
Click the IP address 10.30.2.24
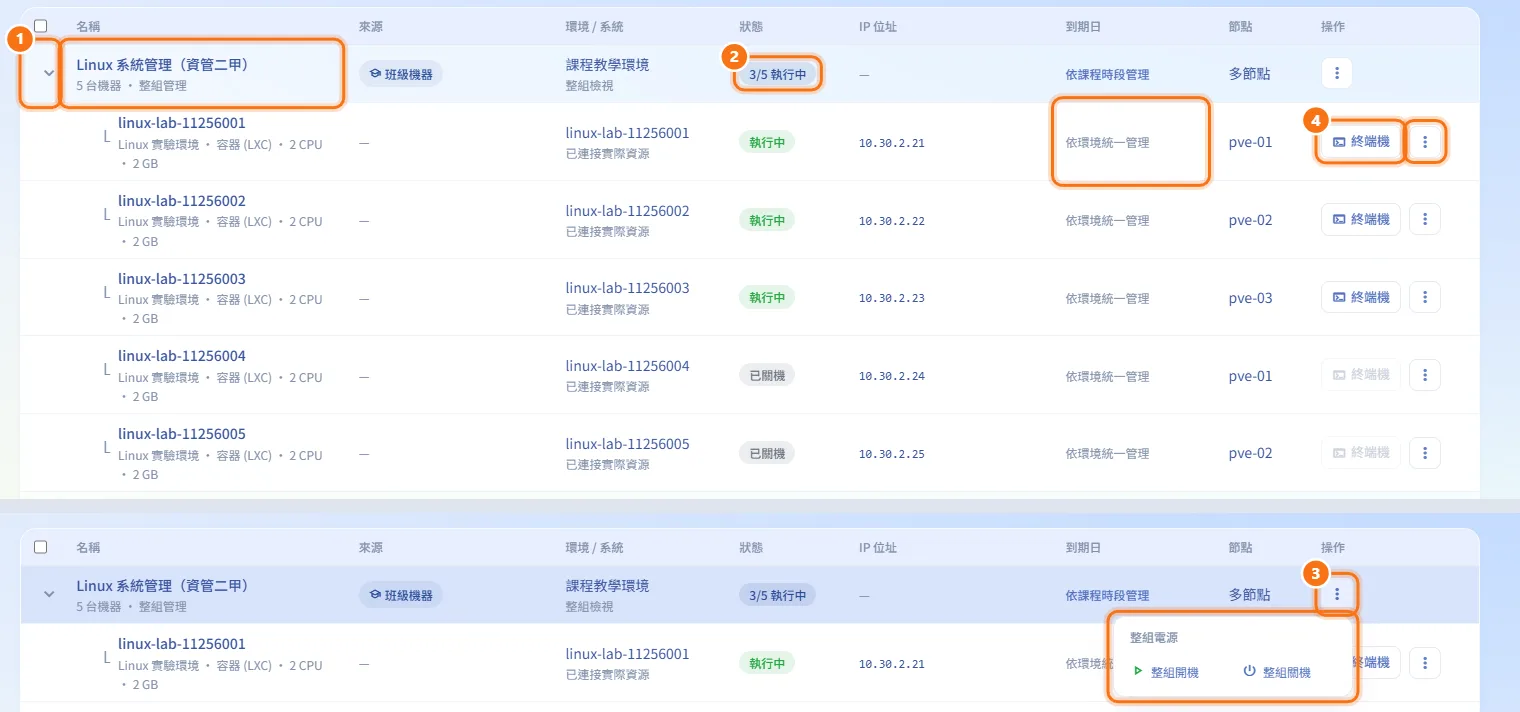click(x=891, y=376)
